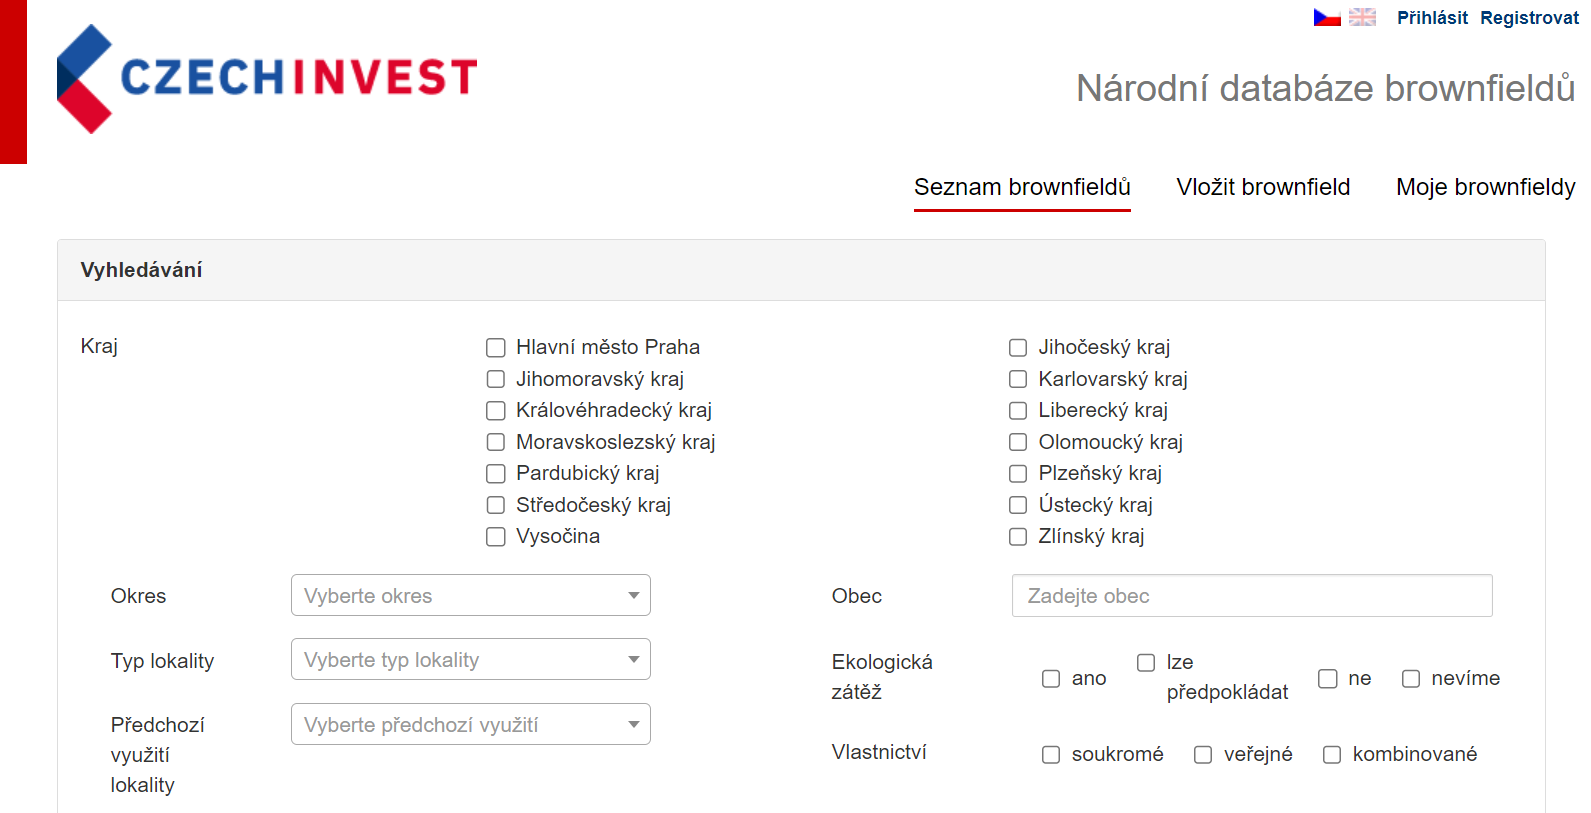The height and width of the screenshot is (813, 1591).
Task: Check the 'soukromé' ownership option
Action: [x=1051, y=755]
